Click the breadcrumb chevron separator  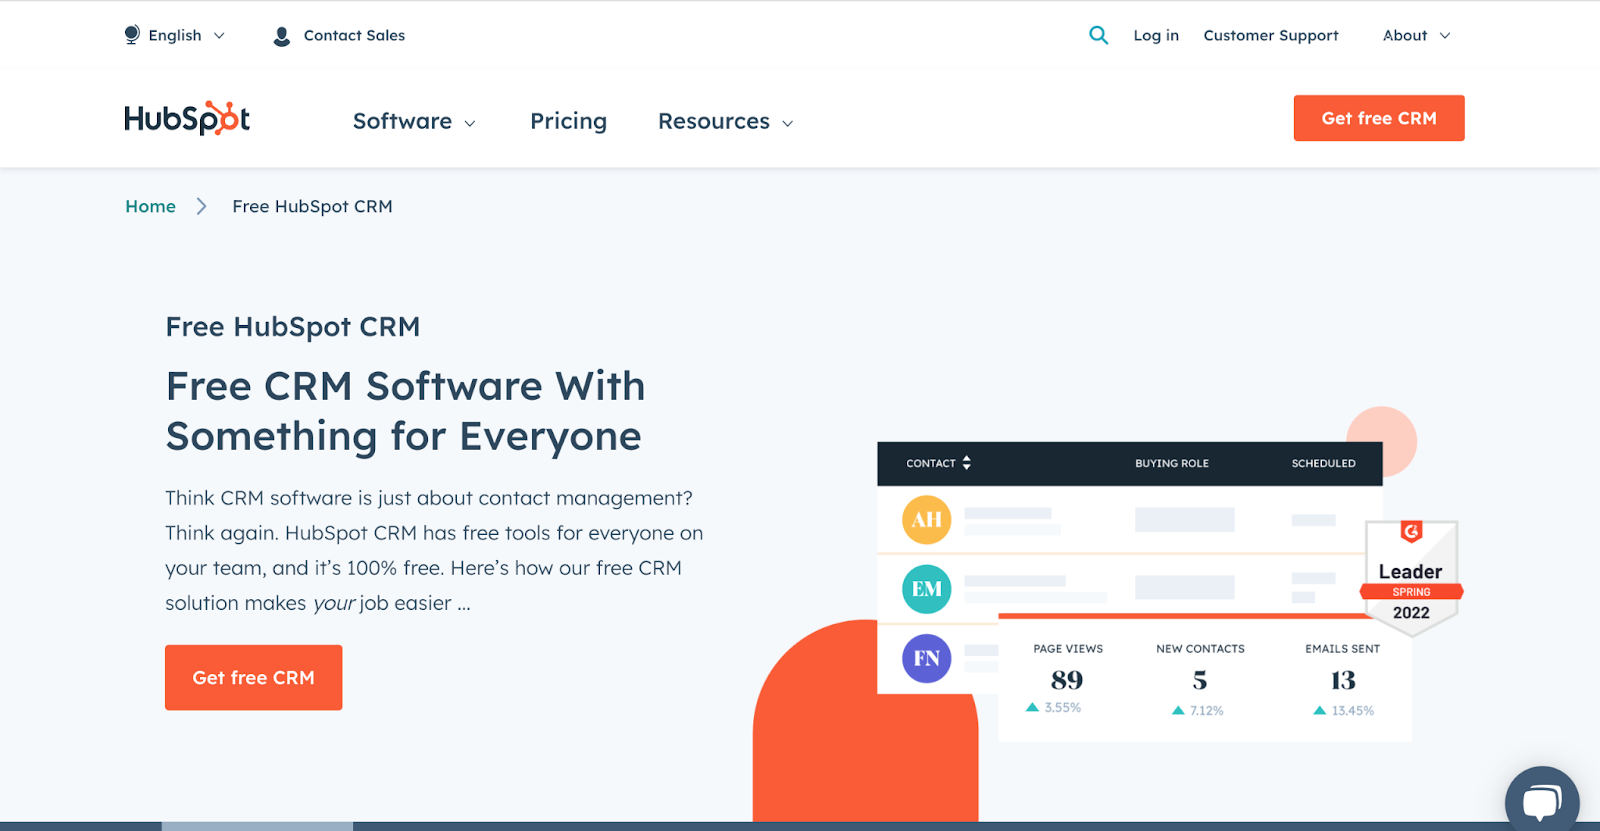(201, 206)
